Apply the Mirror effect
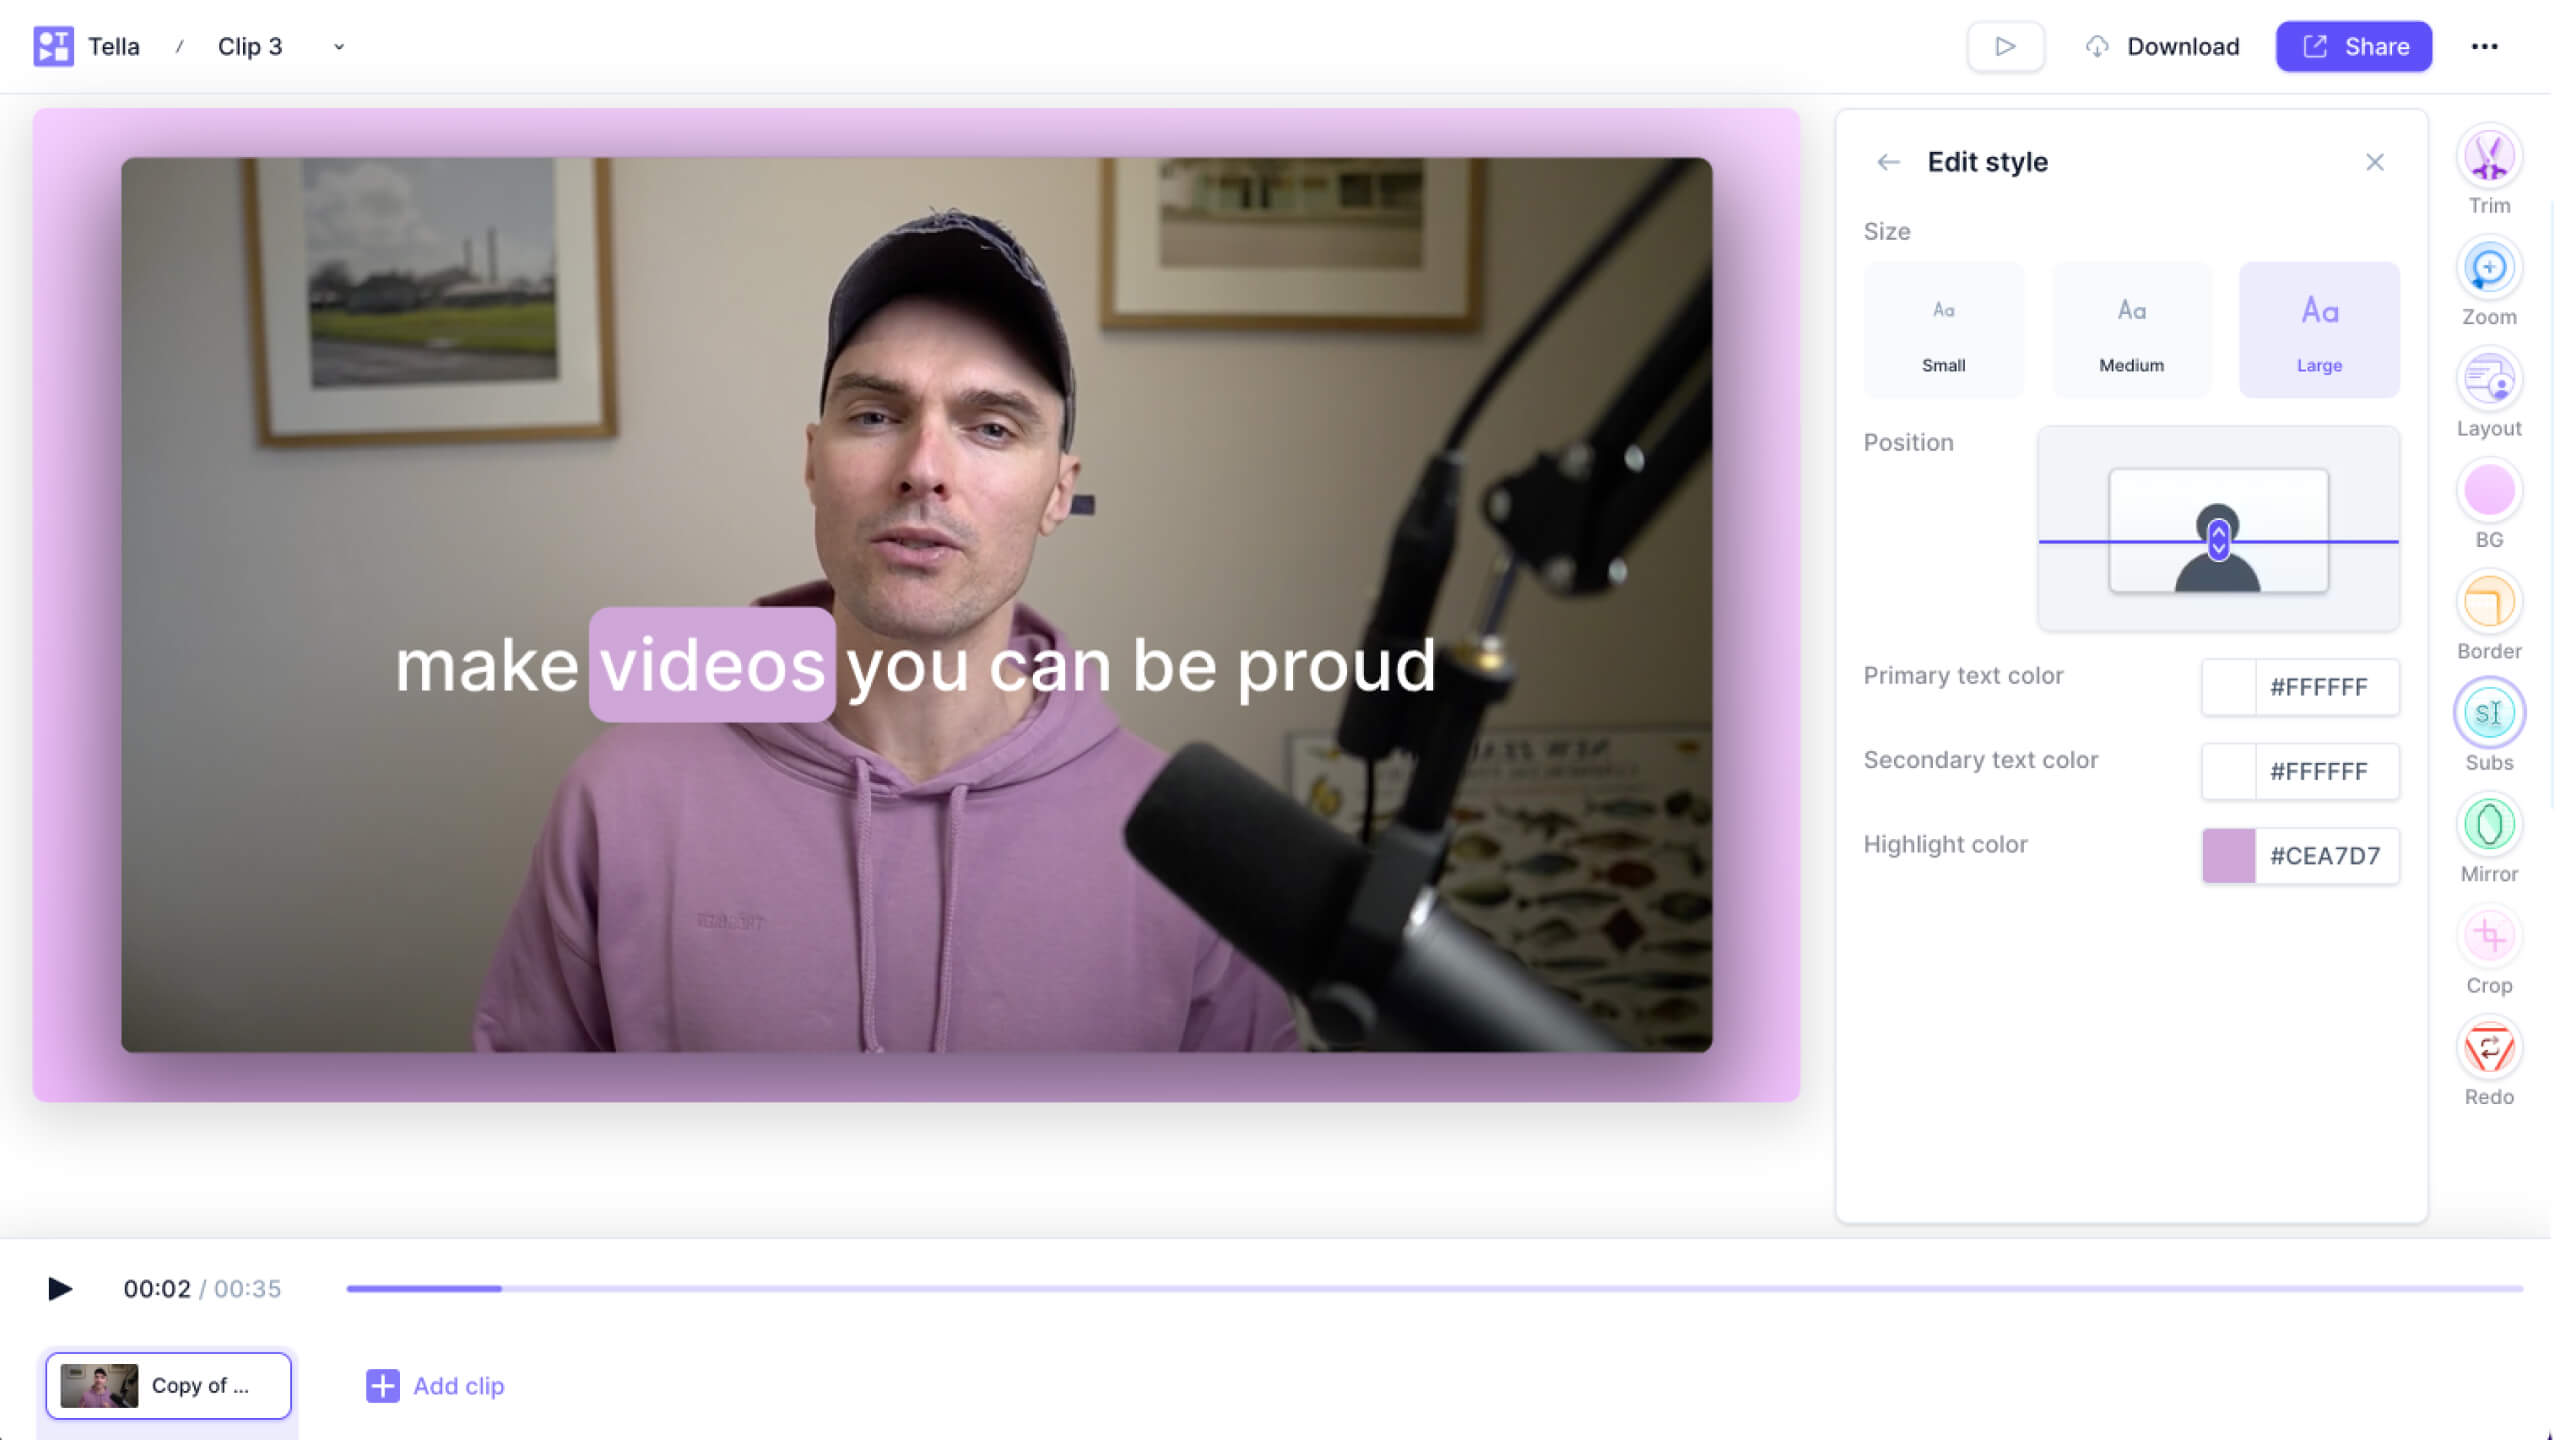2560x1440 pixels. coord(2489,823)
